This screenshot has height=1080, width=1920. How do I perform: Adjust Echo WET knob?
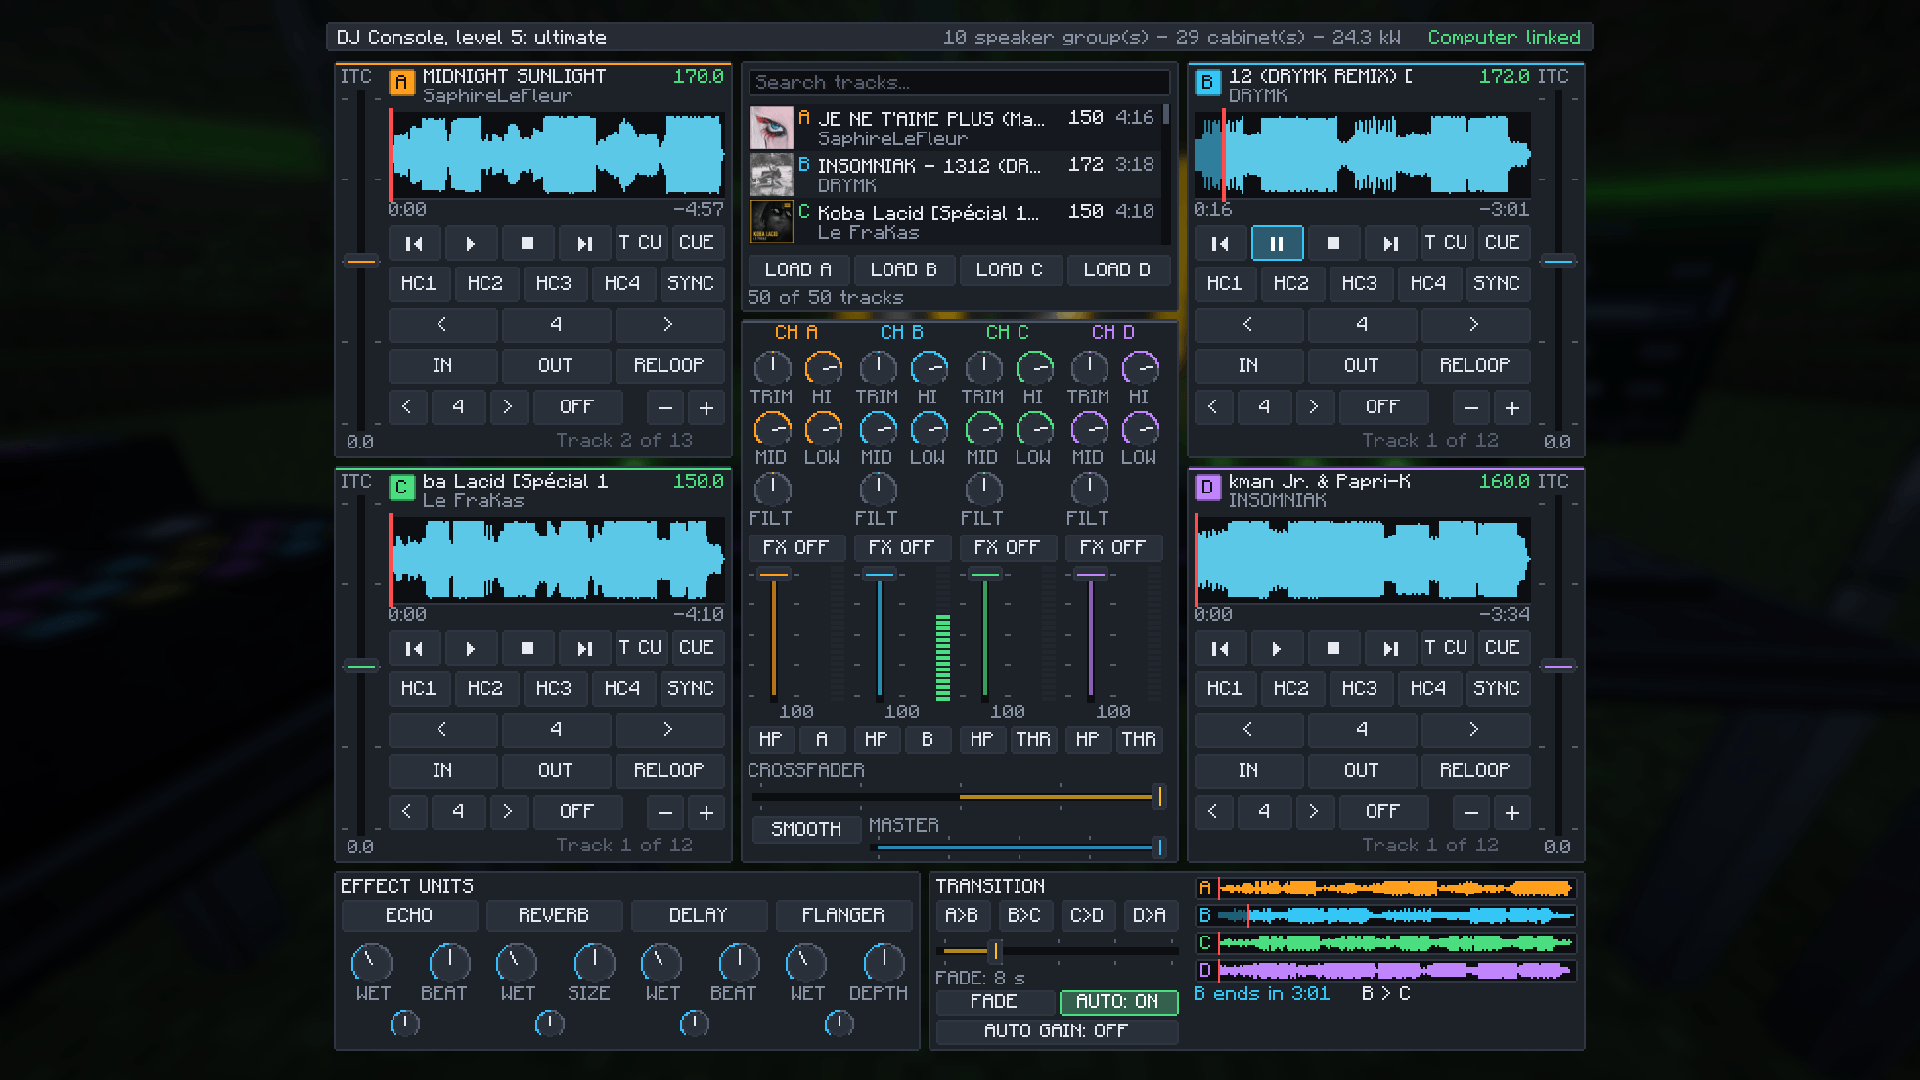[x=371, y=962]
